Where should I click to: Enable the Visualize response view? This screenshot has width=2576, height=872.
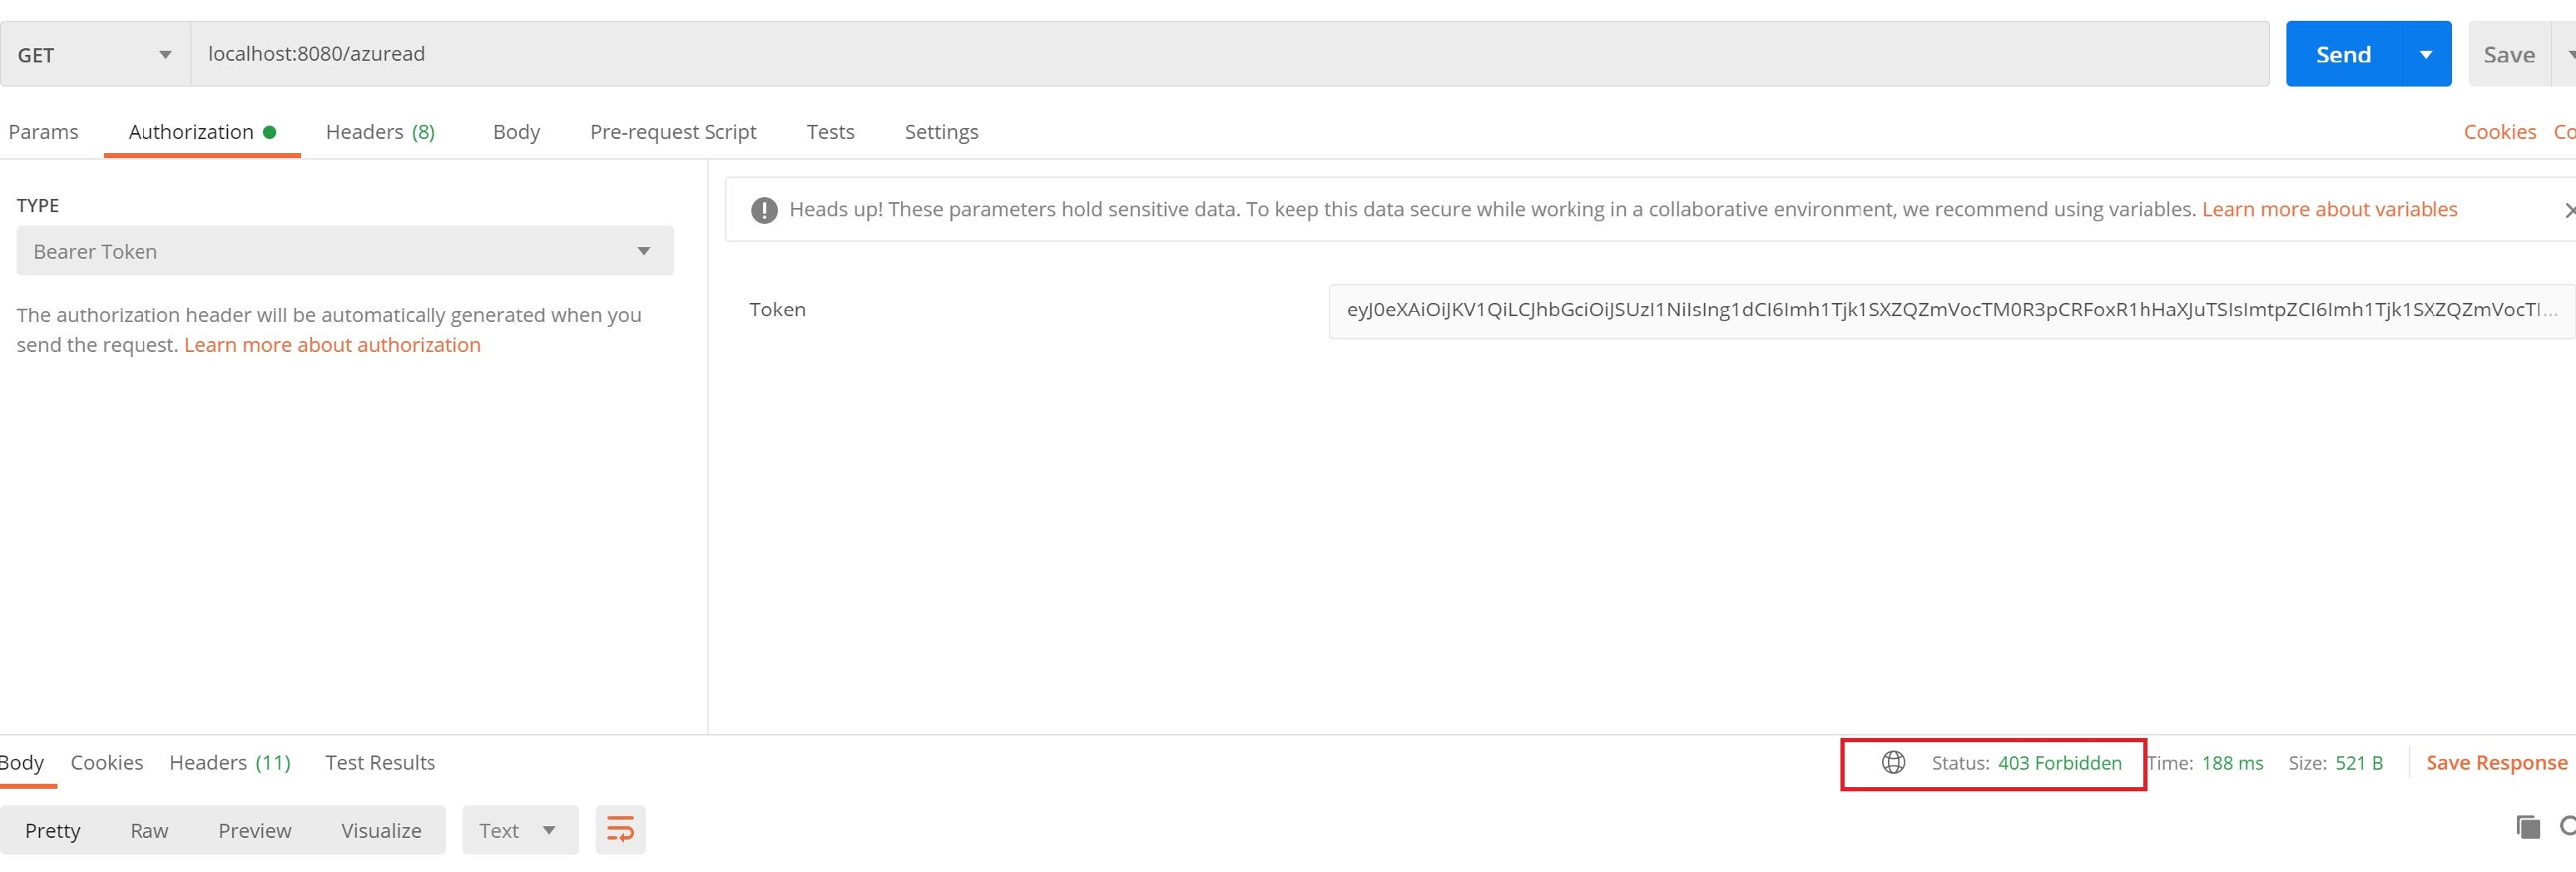click(381, 830)
